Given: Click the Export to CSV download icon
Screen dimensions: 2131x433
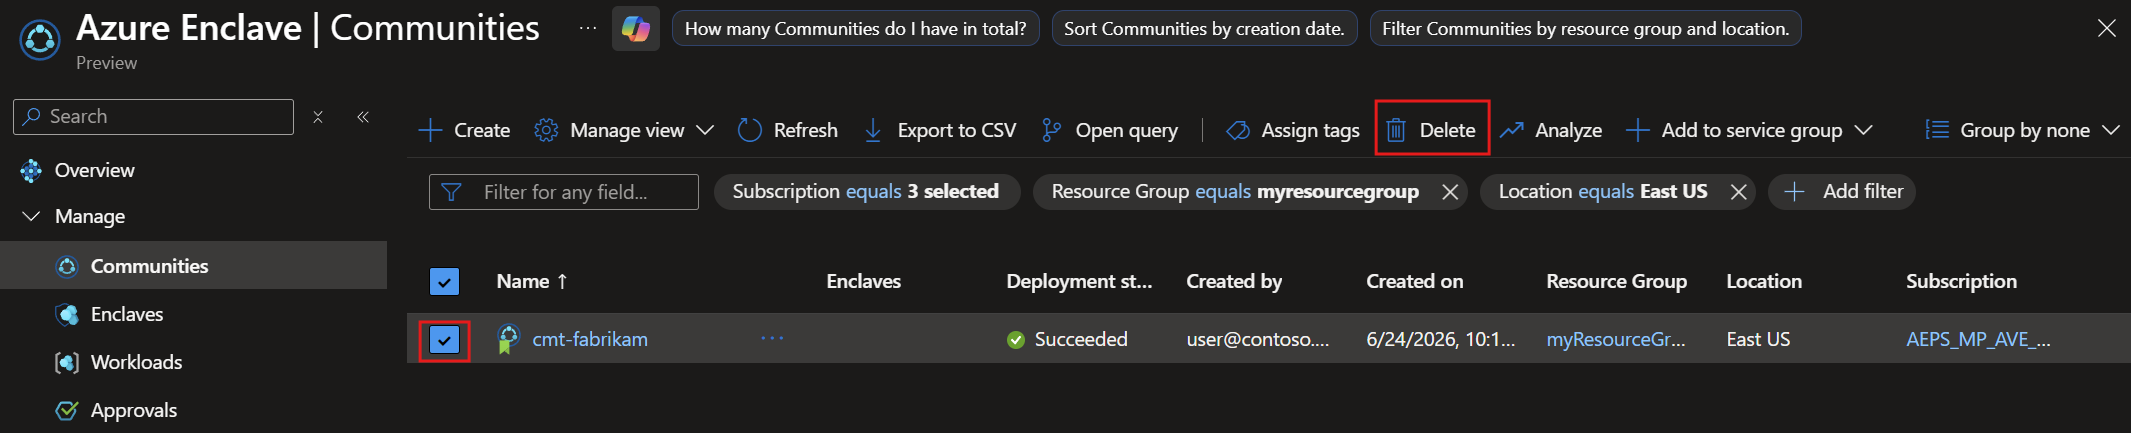Looking at the screenshot, I should click(873, 130).
